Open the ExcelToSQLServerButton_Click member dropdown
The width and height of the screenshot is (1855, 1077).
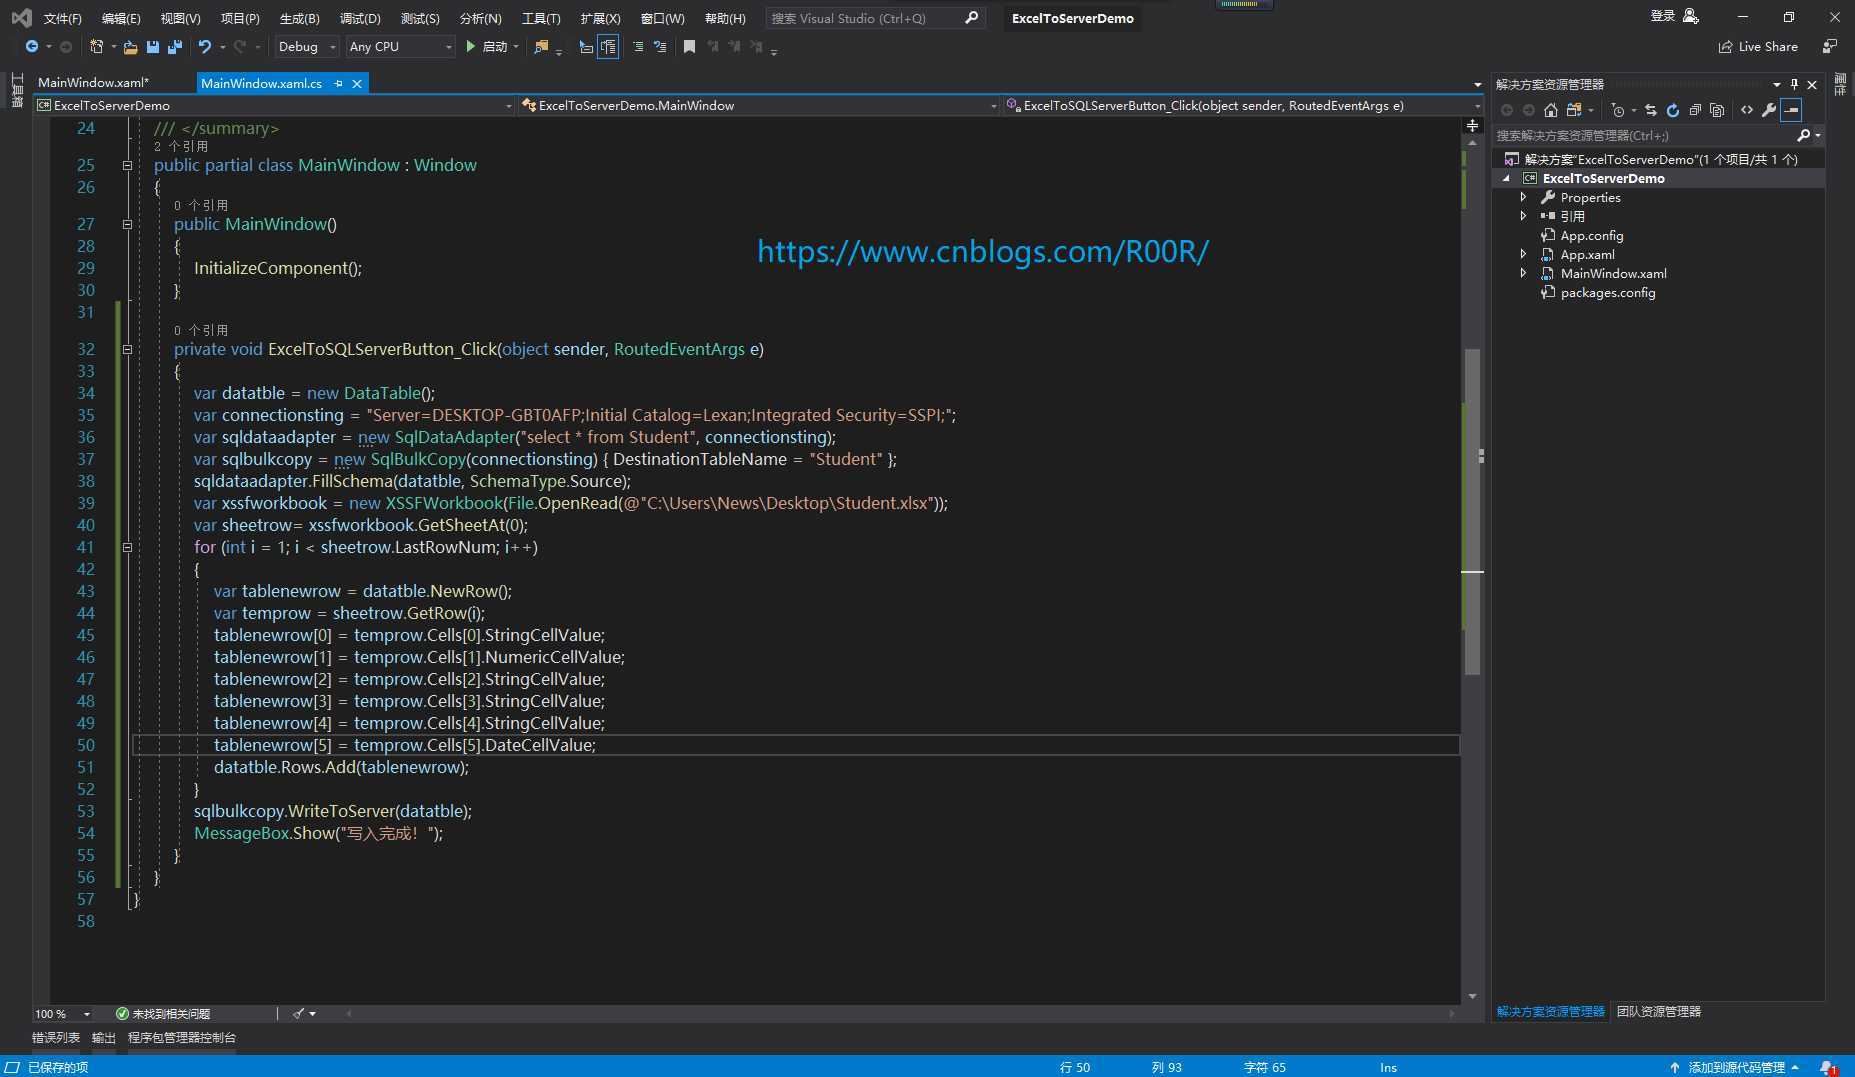[1243, 106]
